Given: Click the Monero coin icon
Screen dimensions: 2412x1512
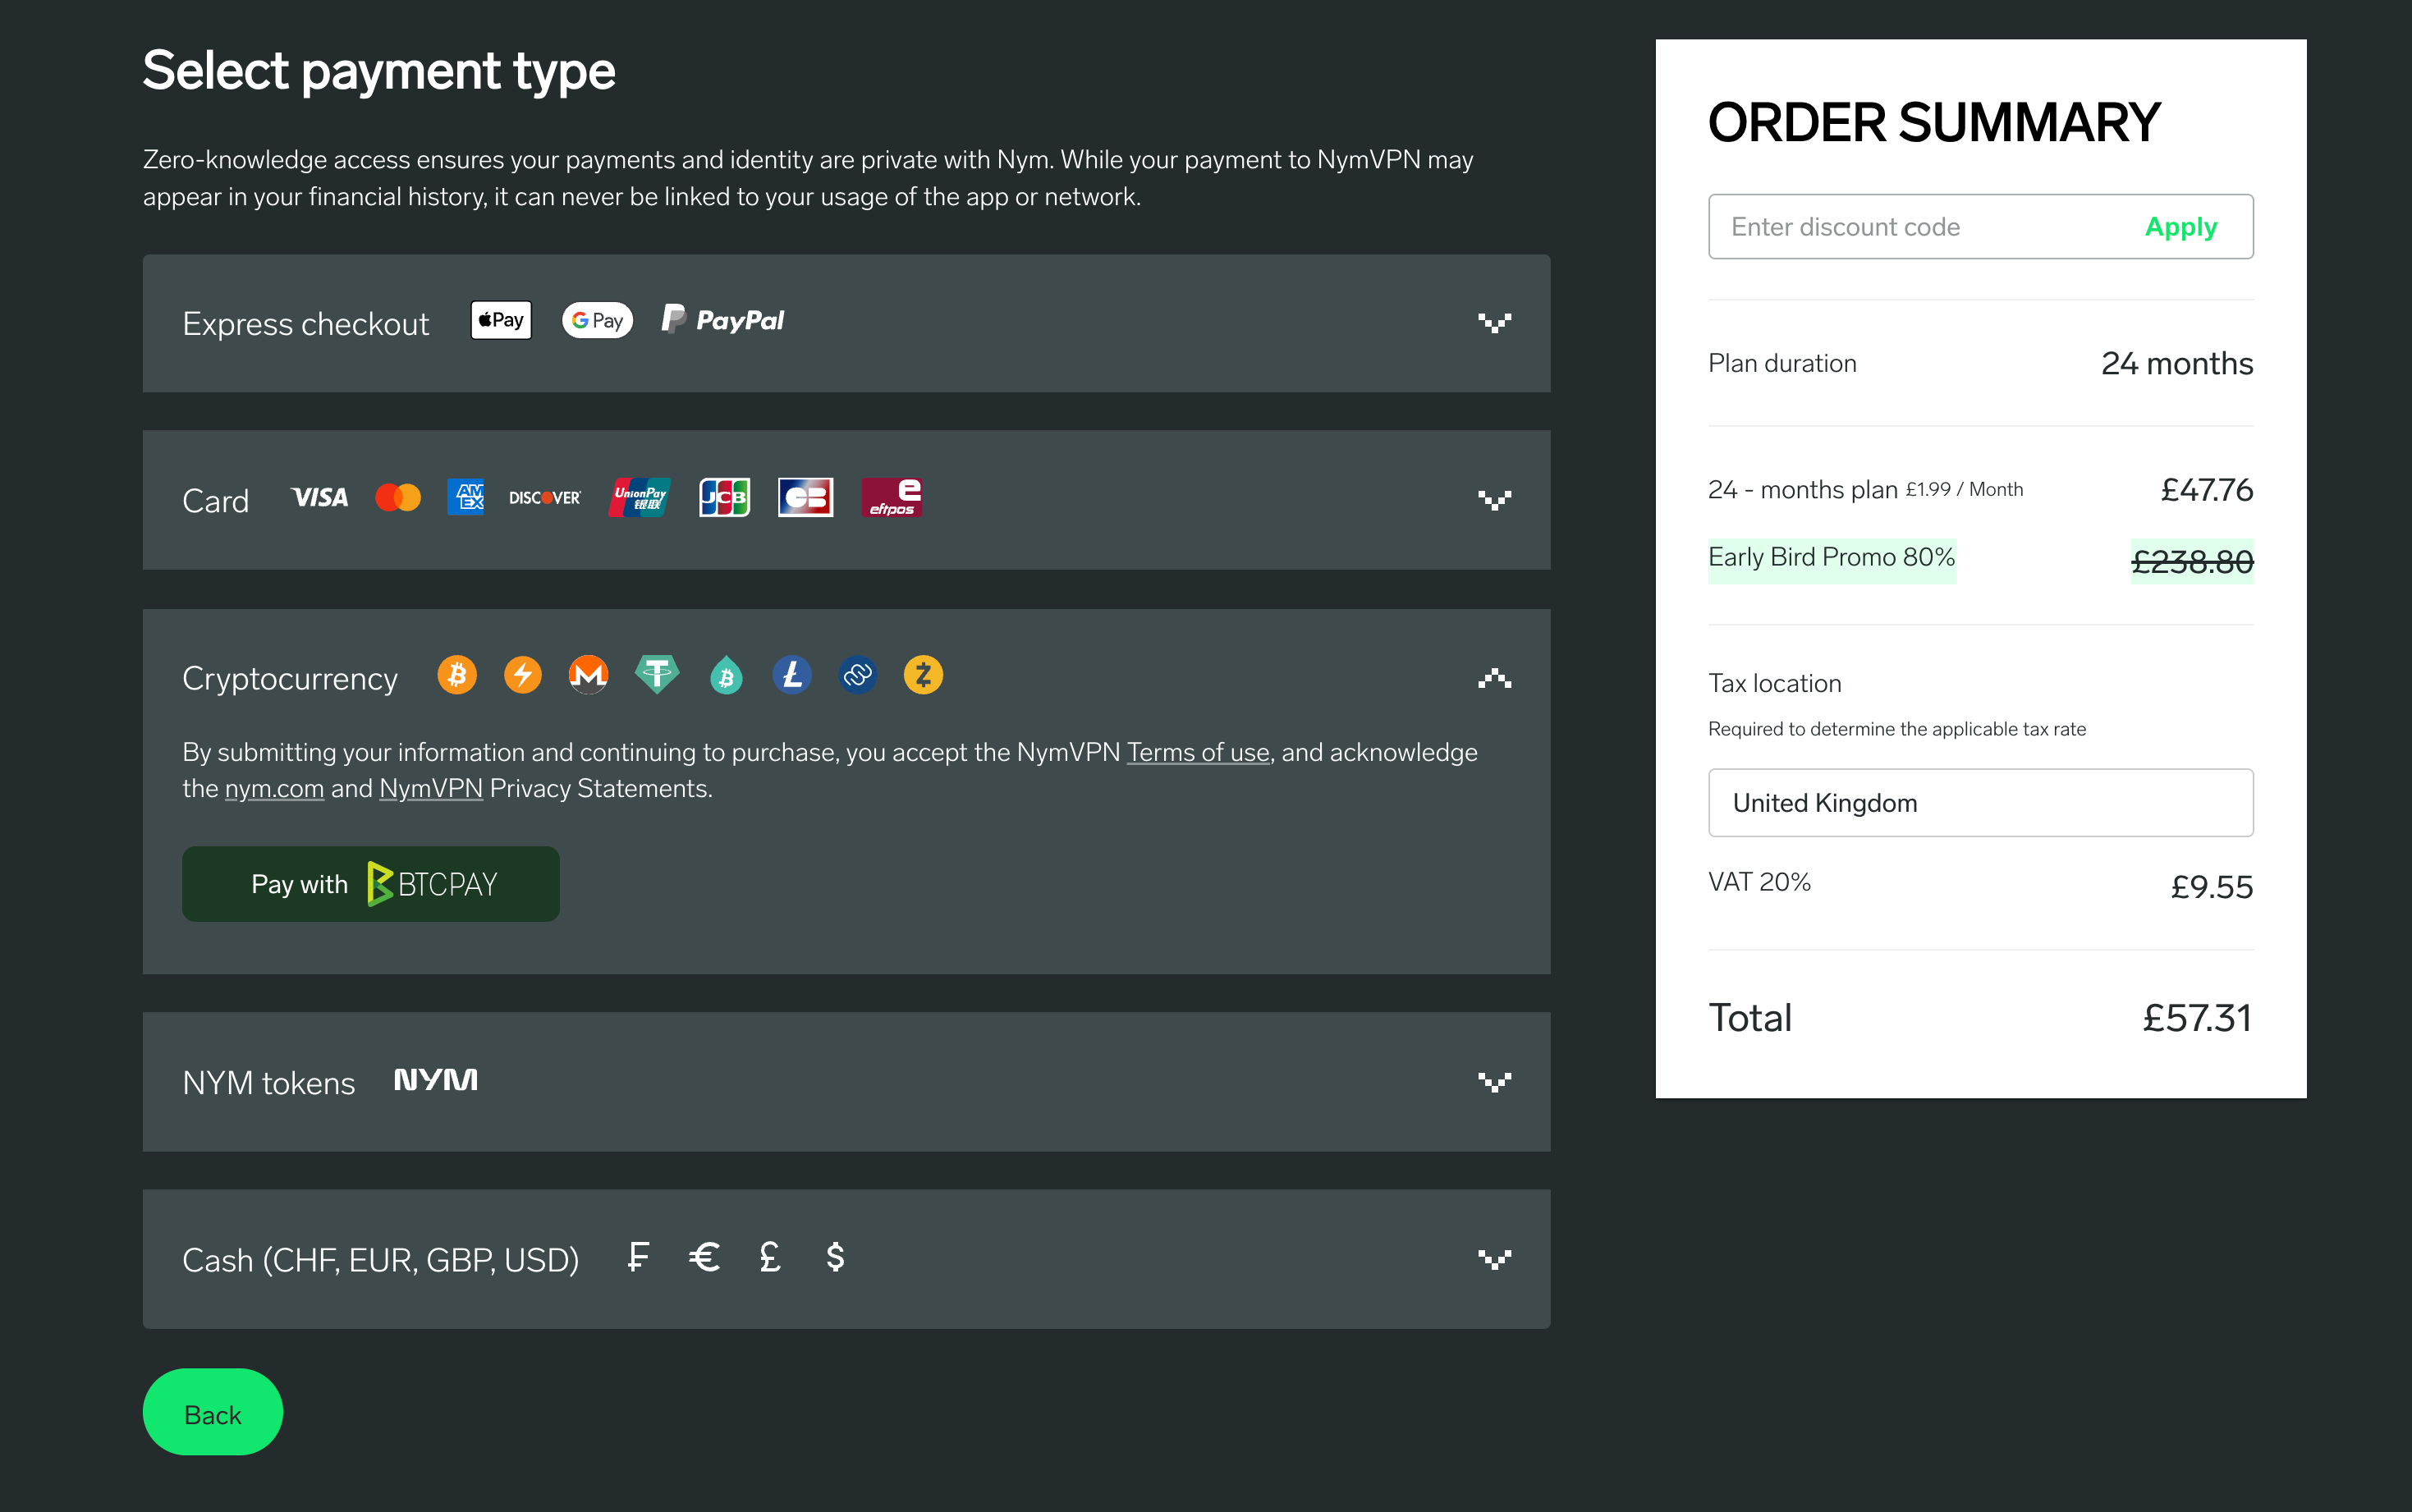Looking at the screenshot, I should tap(588, 675).
